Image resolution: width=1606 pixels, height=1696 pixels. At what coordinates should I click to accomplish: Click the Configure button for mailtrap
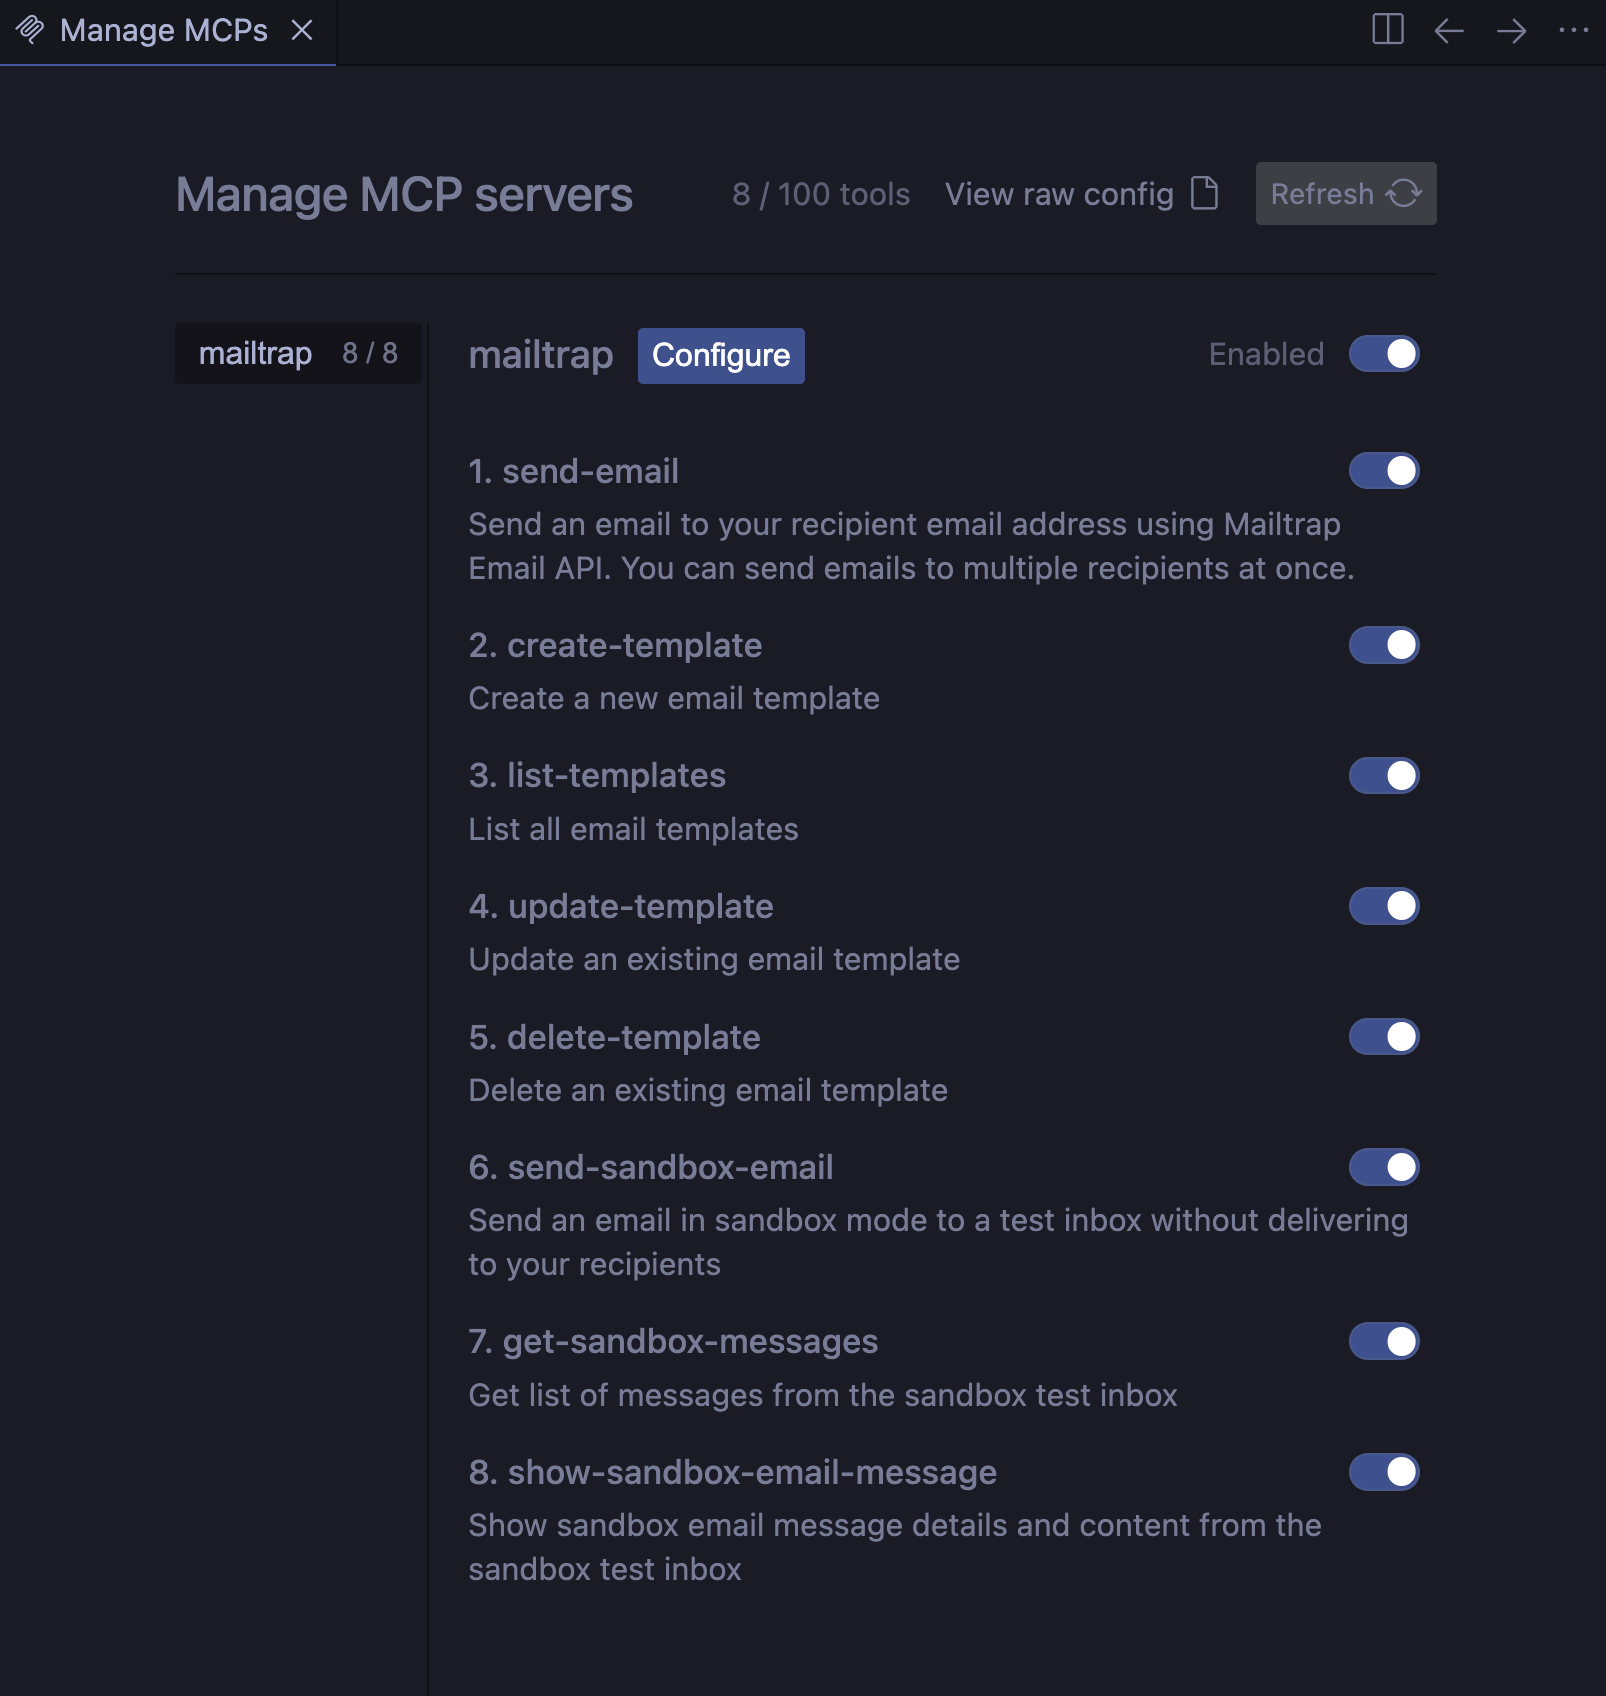tap(721, 355)
